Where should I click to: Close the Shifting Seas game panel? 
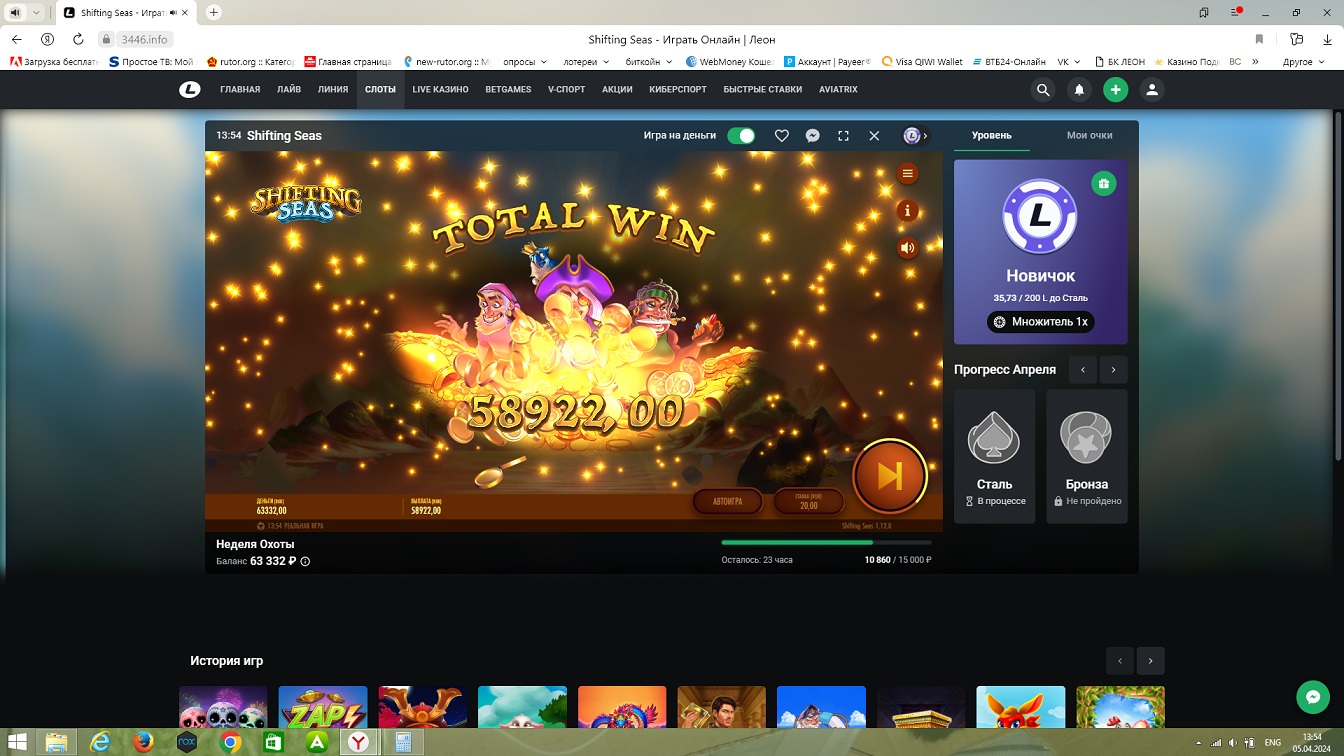pyautogui.click(x=874, y=136)
